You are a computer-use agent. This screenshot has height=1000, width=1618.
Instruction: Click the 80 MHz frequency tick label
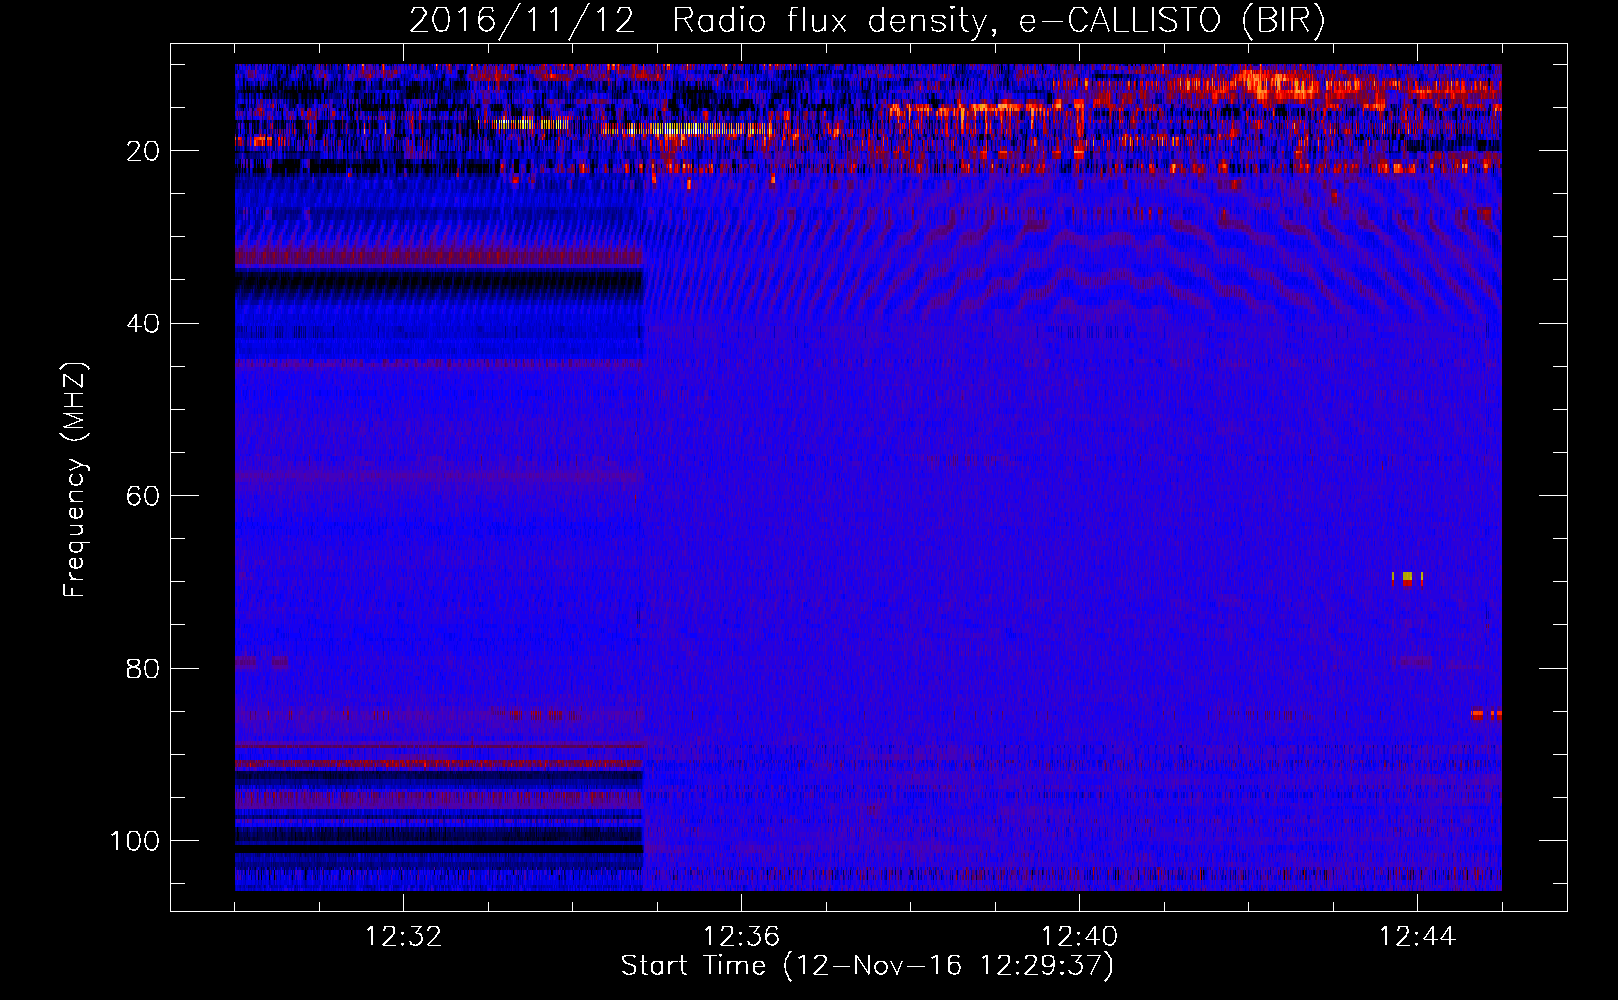point(143,668)
